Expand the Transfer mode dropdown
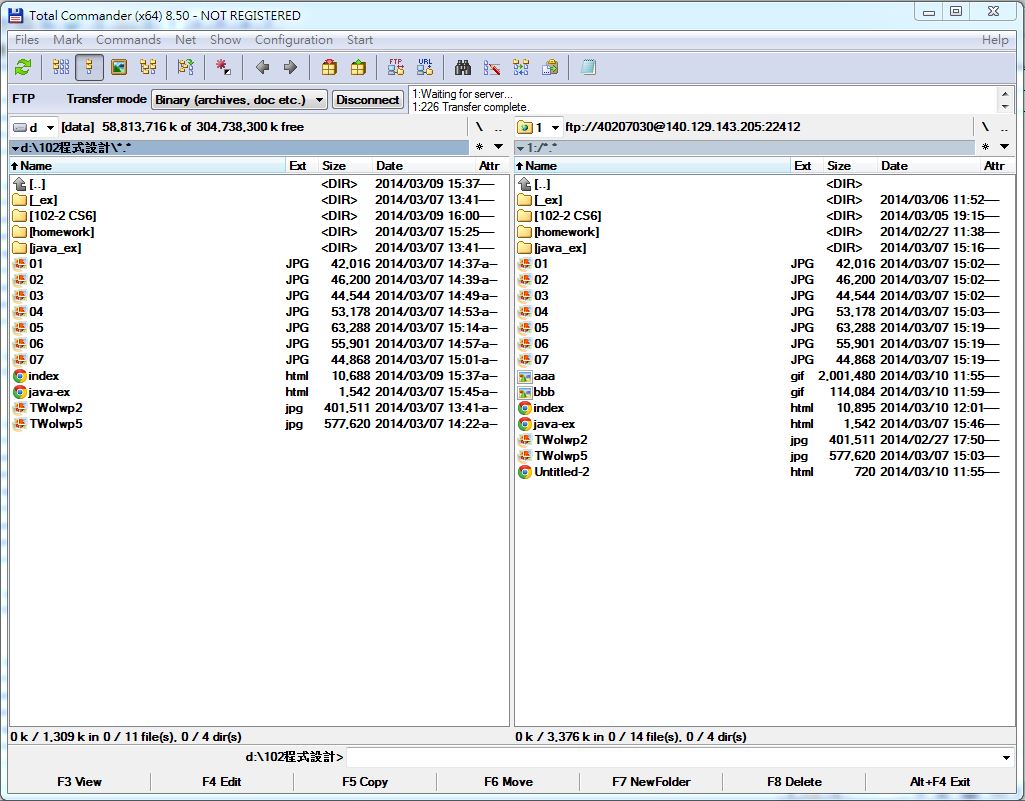 239,99
